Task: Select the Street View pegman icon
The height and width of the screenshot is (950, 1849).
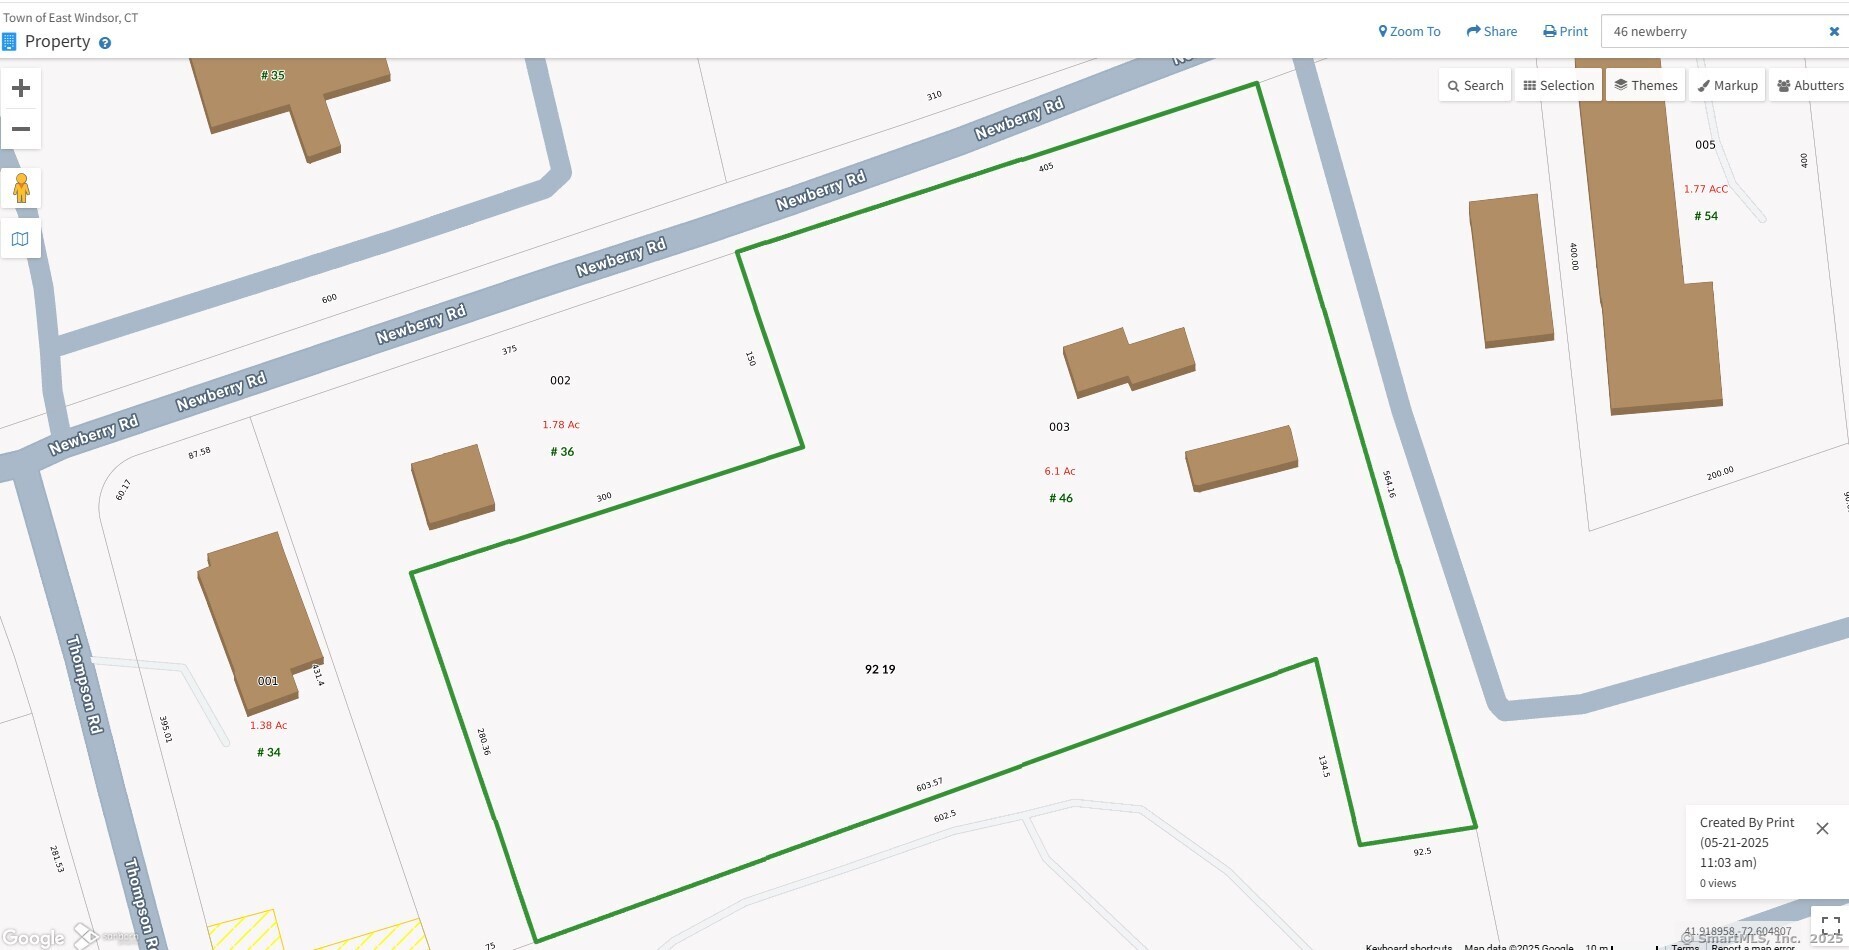Action: 21,188
